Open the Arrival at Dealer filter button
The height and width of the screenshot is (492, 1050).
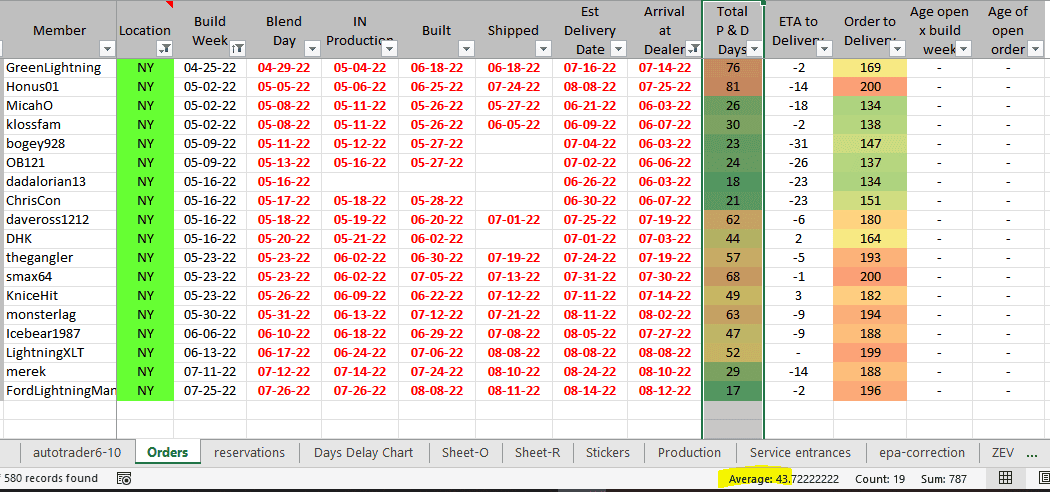coord(691,48)
